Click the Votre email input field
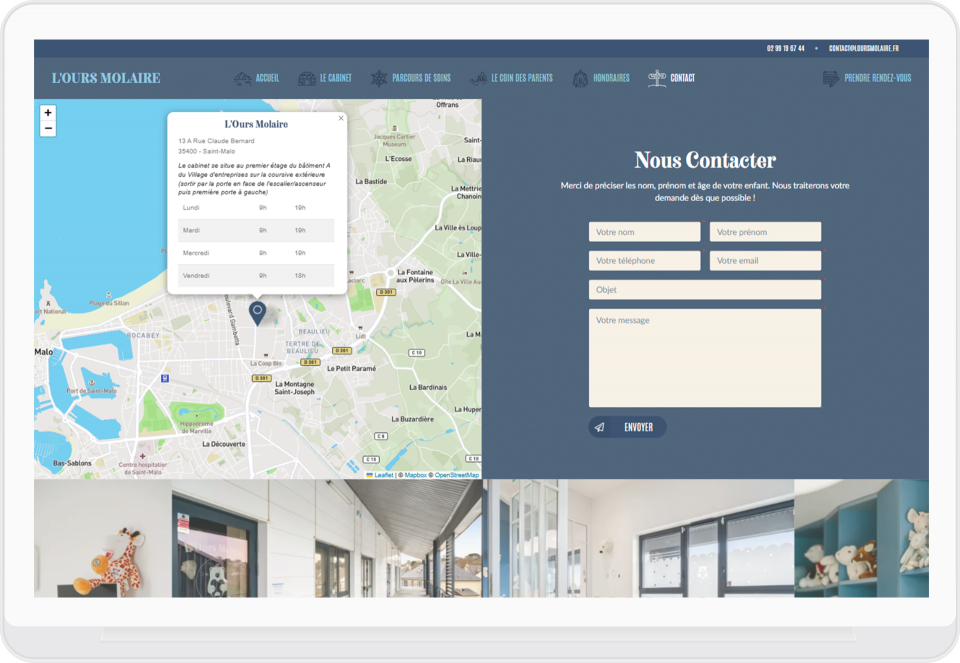 point(765,261)
